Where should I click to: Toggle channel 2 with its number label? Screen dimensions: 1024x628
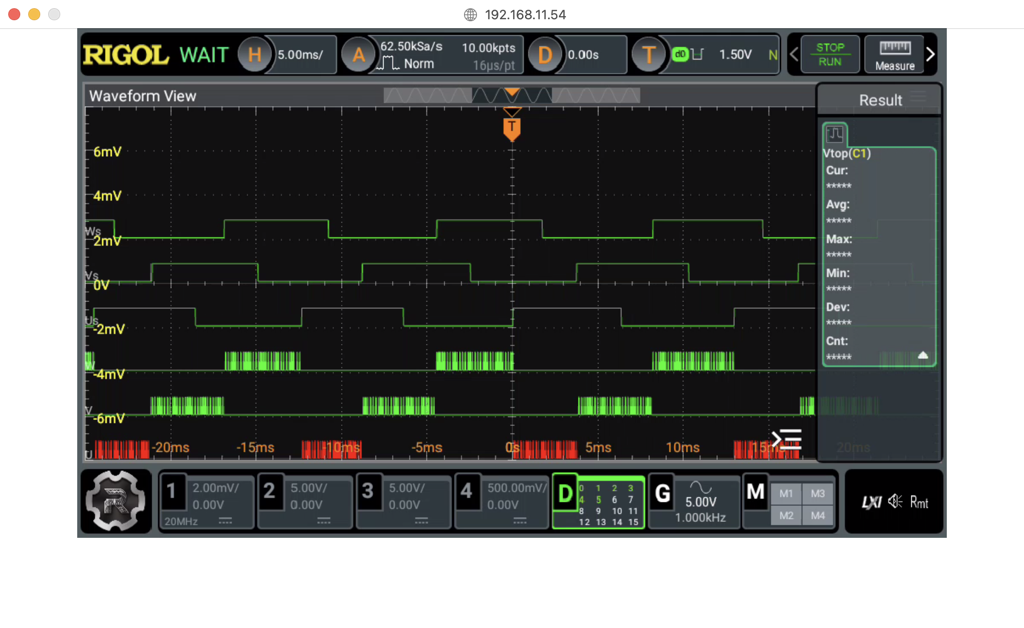click(270, 491)
